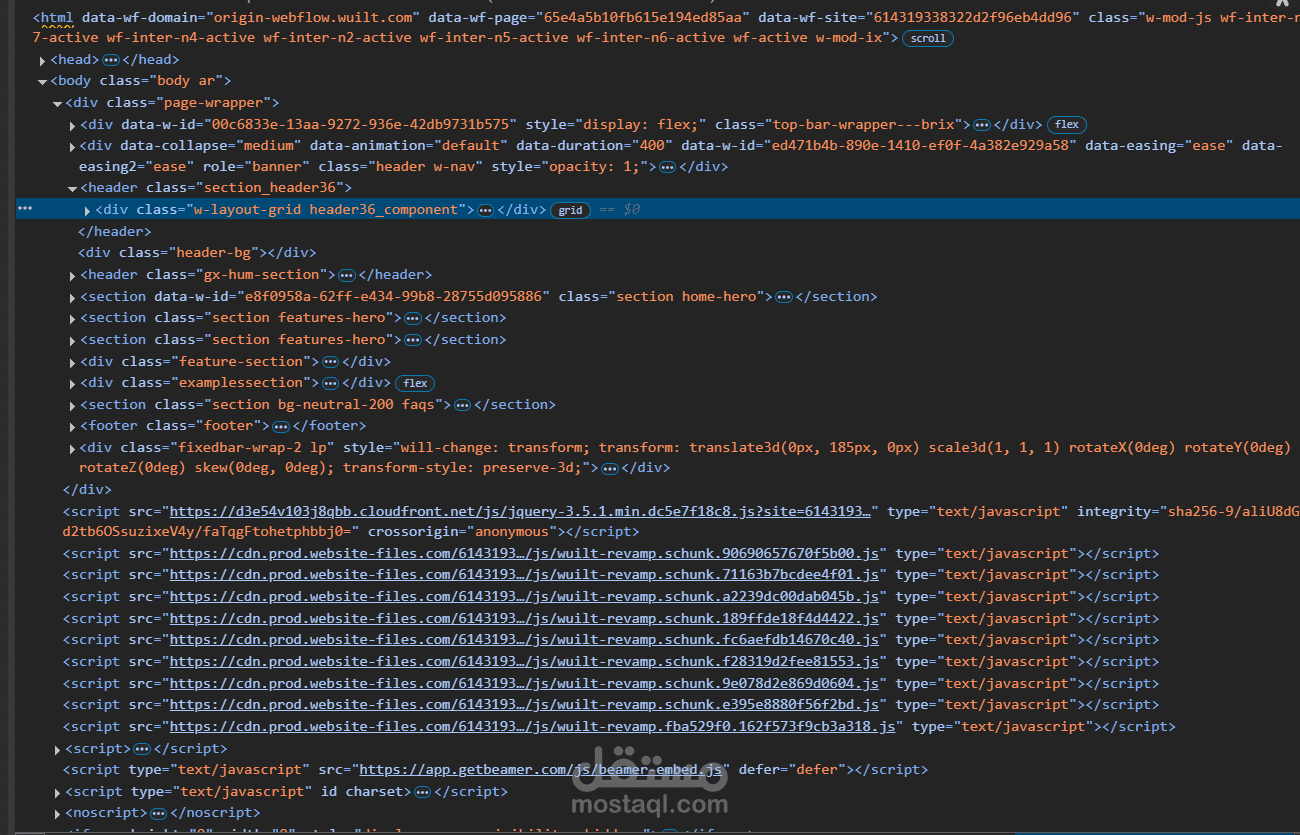Click the scroll badge on html element
This screenshot has height=835, width=1300.
928,39
